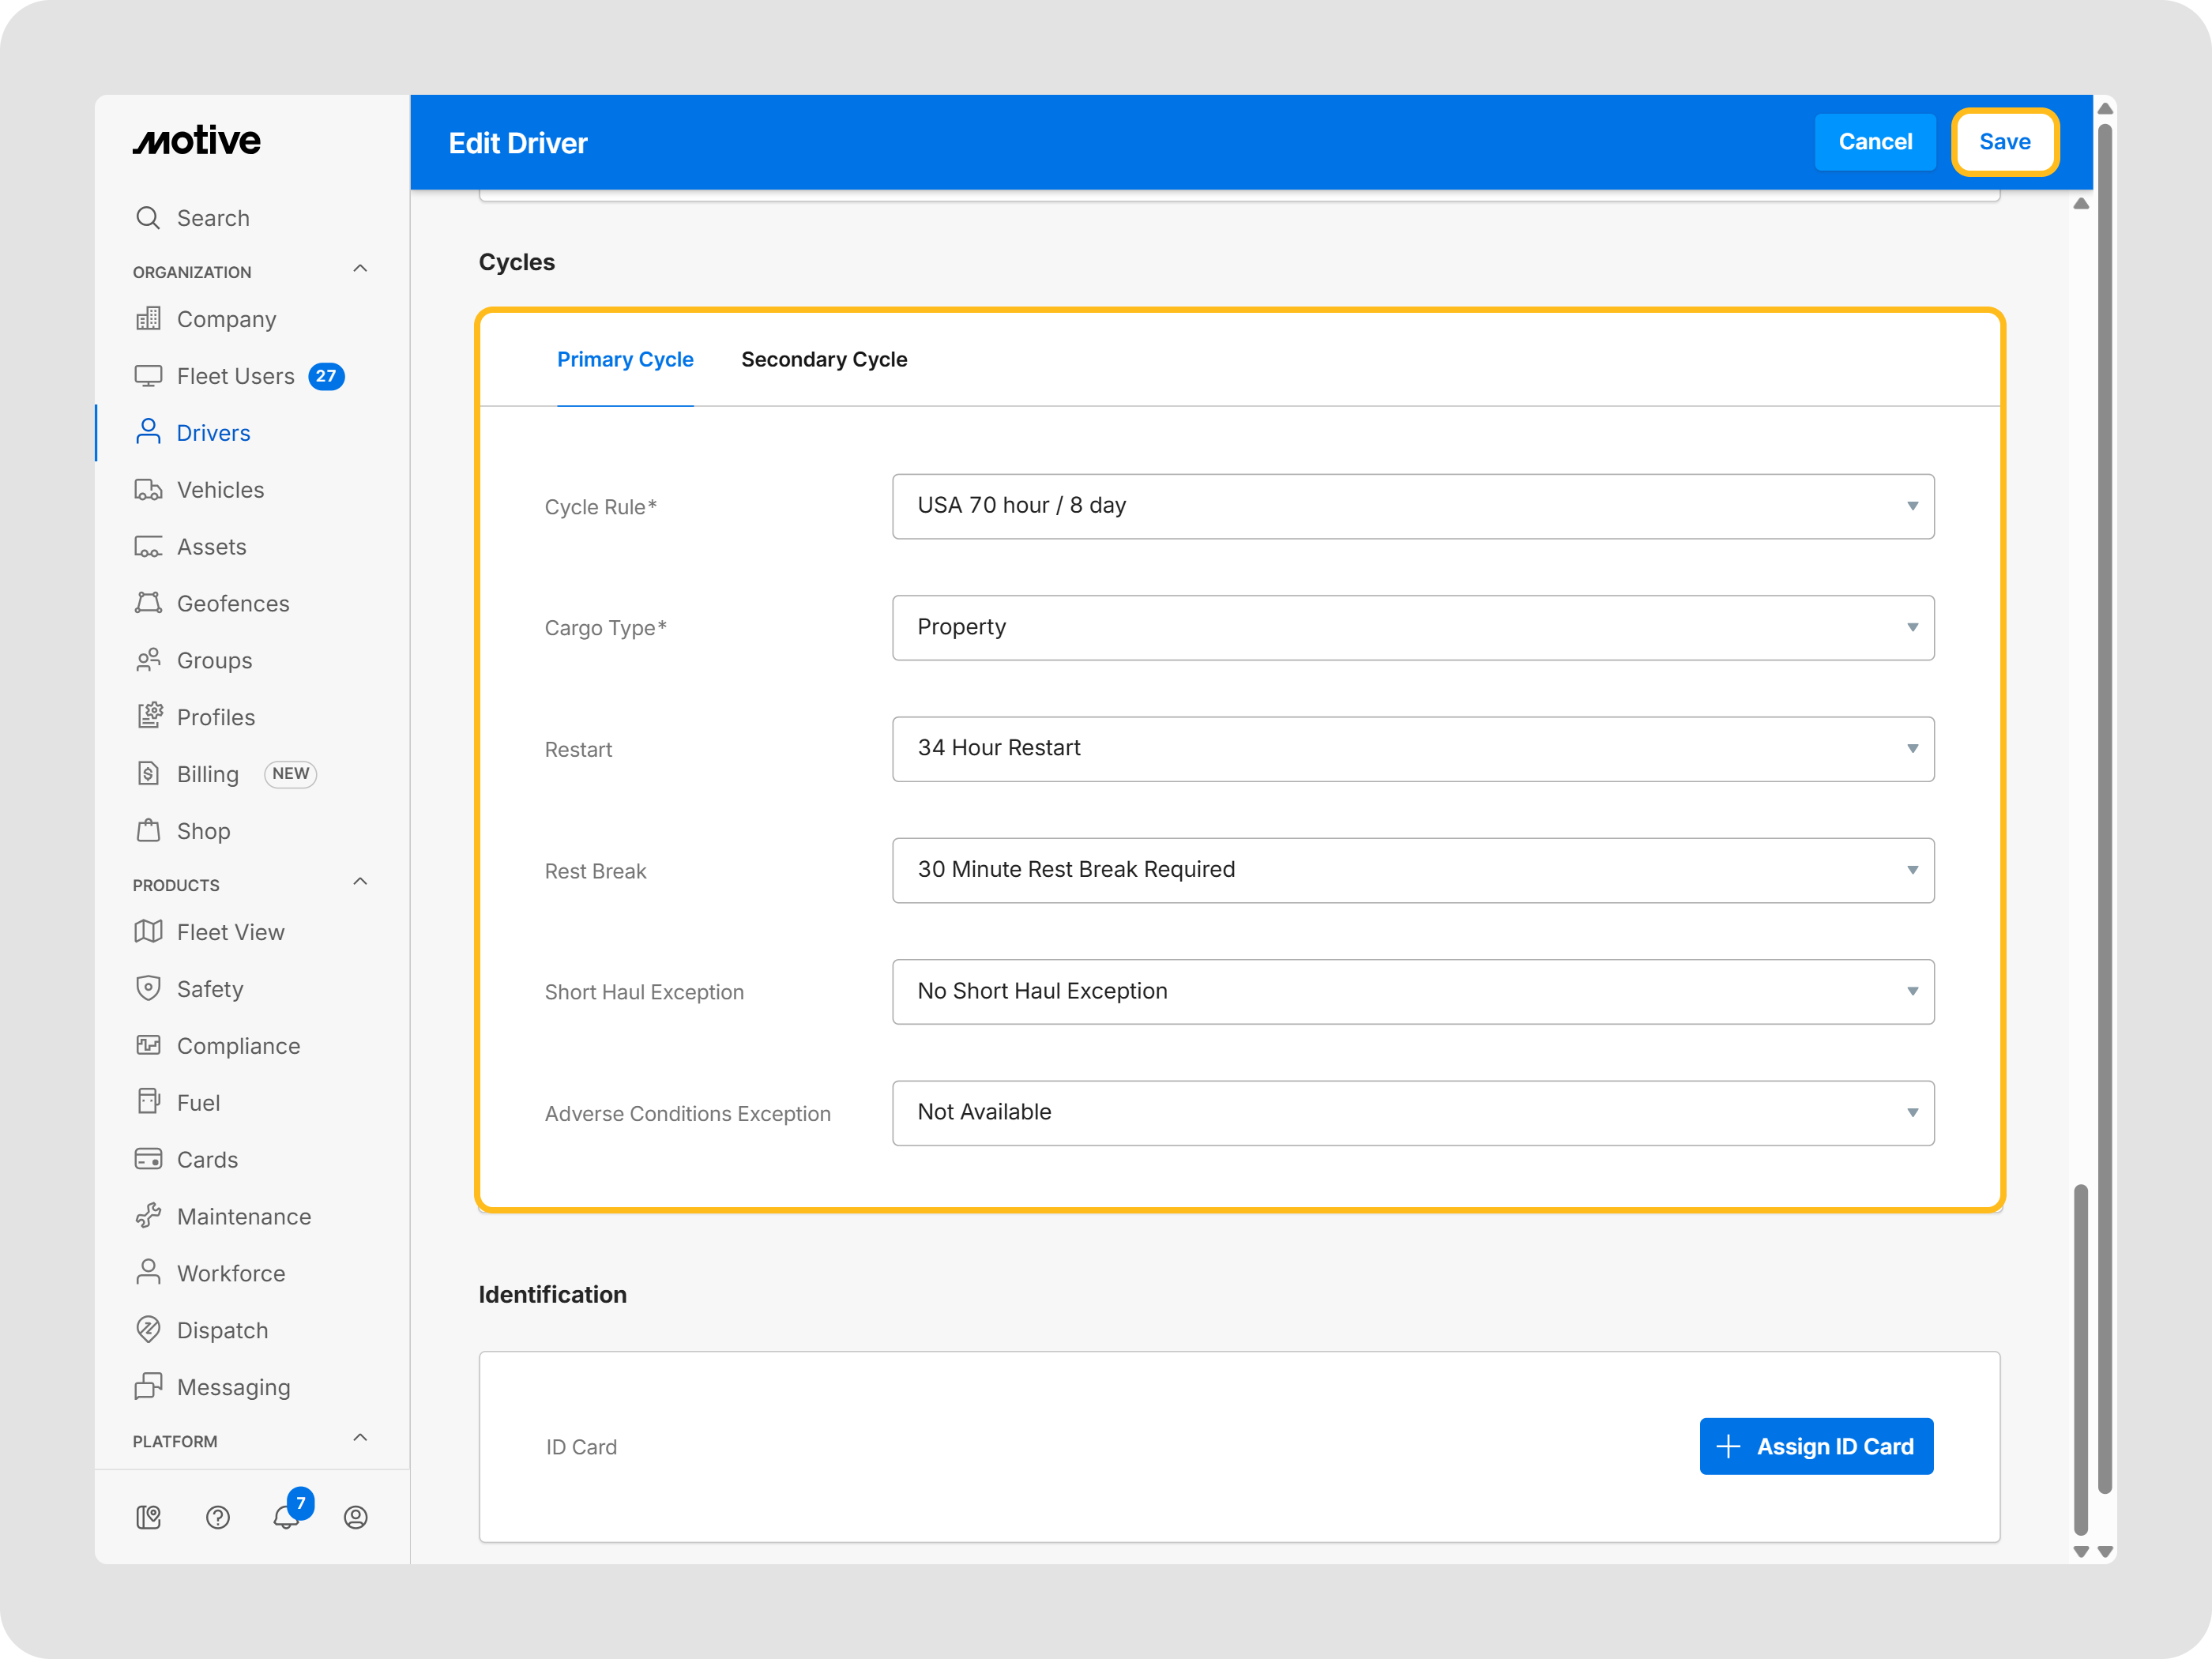Collapse the ORGANIZATION section
2212x1659 pixels.
click(x=360, y=269)
